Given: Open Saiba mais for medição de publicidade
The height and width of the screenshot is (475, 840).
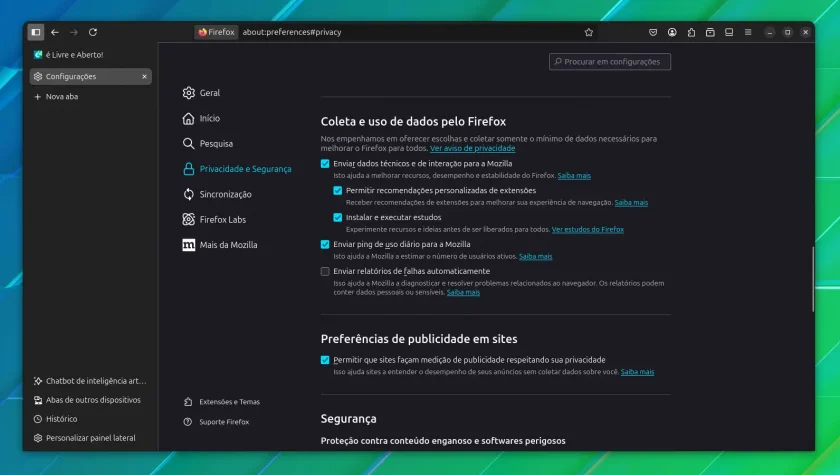Looking at the screenshot, I should (638, 372).
